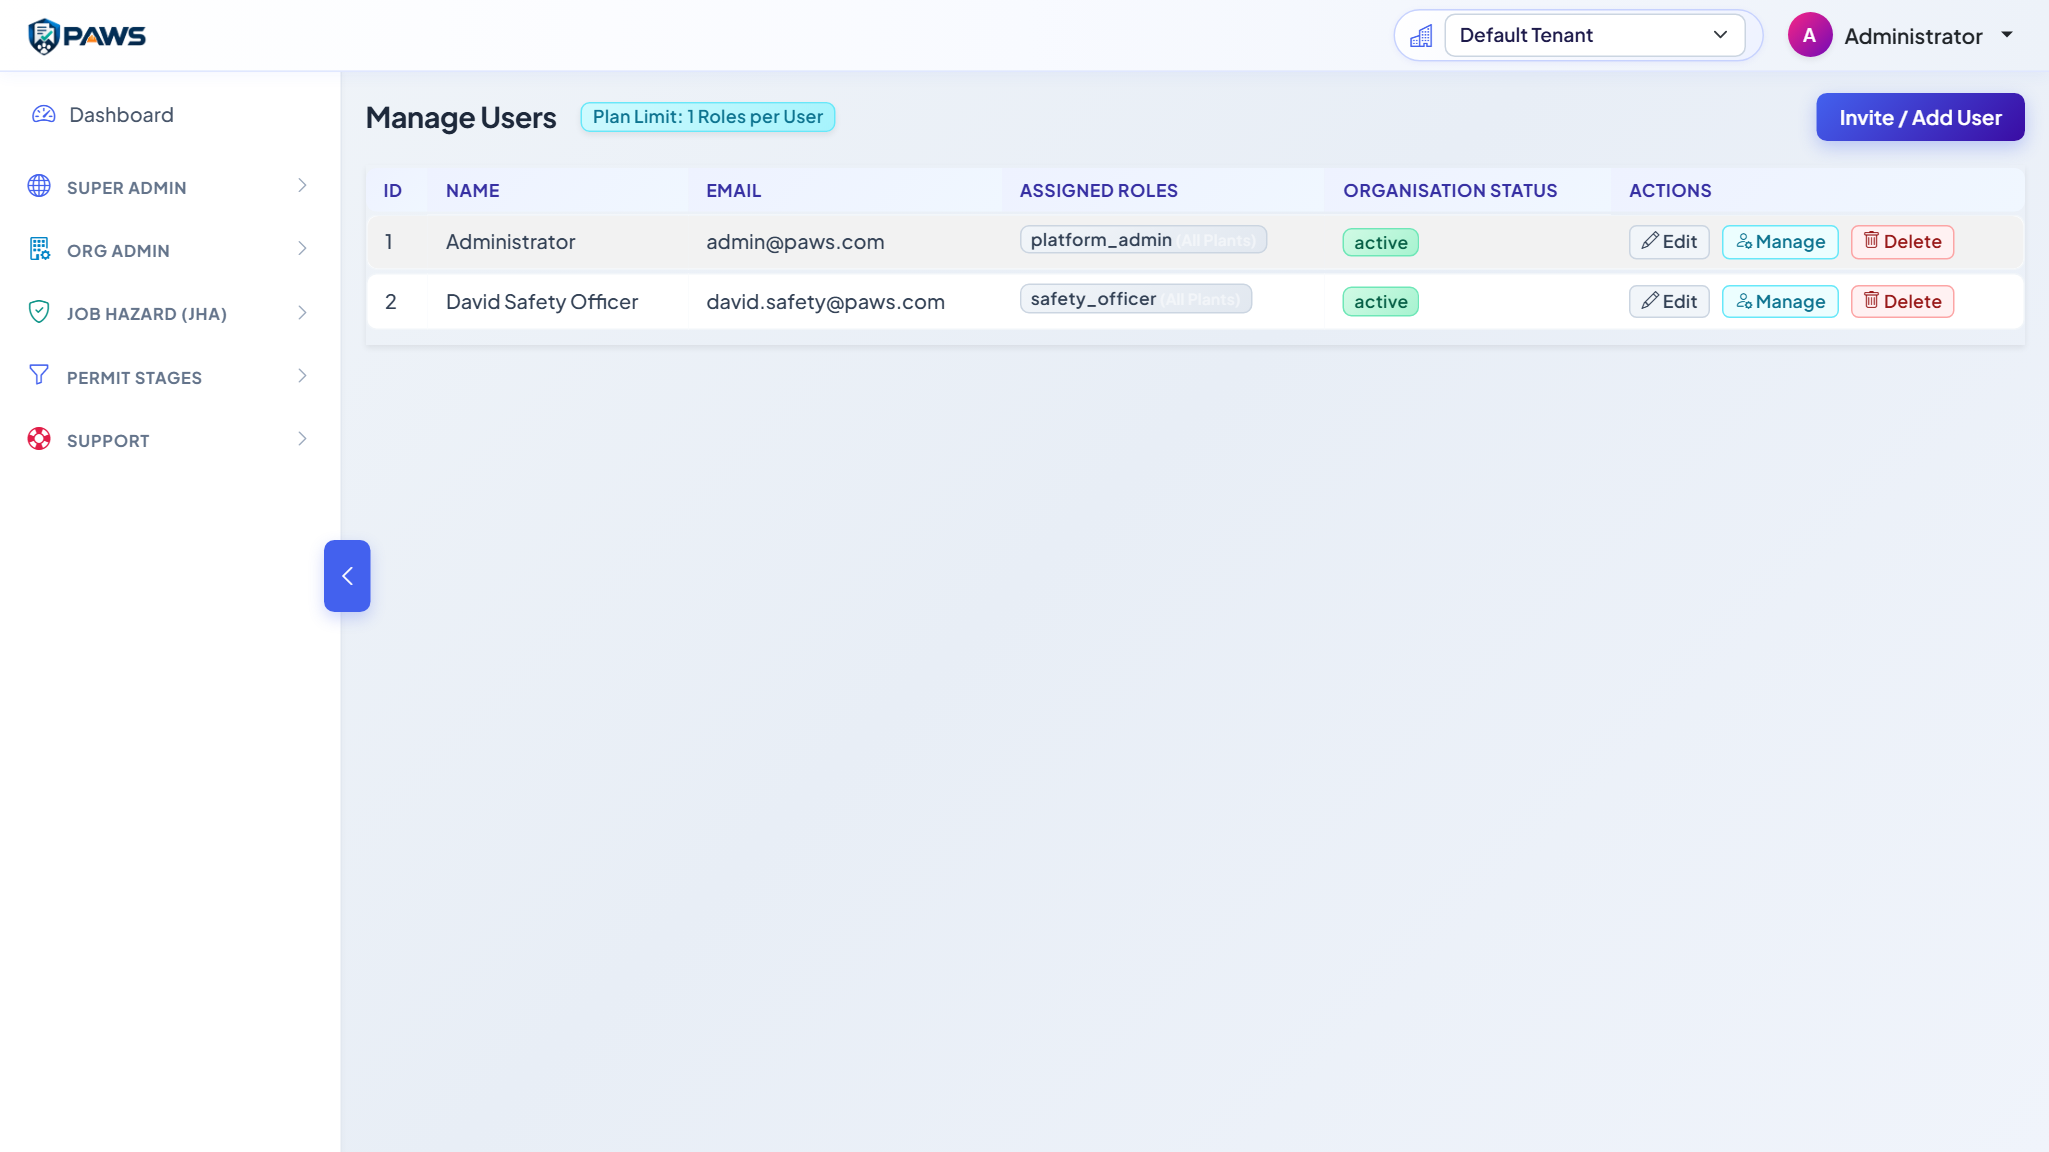Click the Permit Stages funnel icon

39,375
